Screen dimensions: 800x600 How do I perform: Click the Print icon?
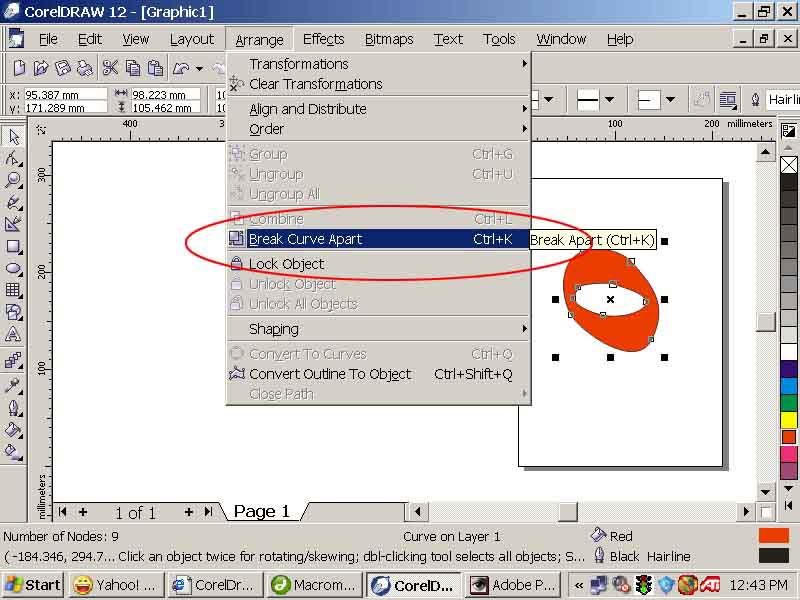[x=85, y=68]
